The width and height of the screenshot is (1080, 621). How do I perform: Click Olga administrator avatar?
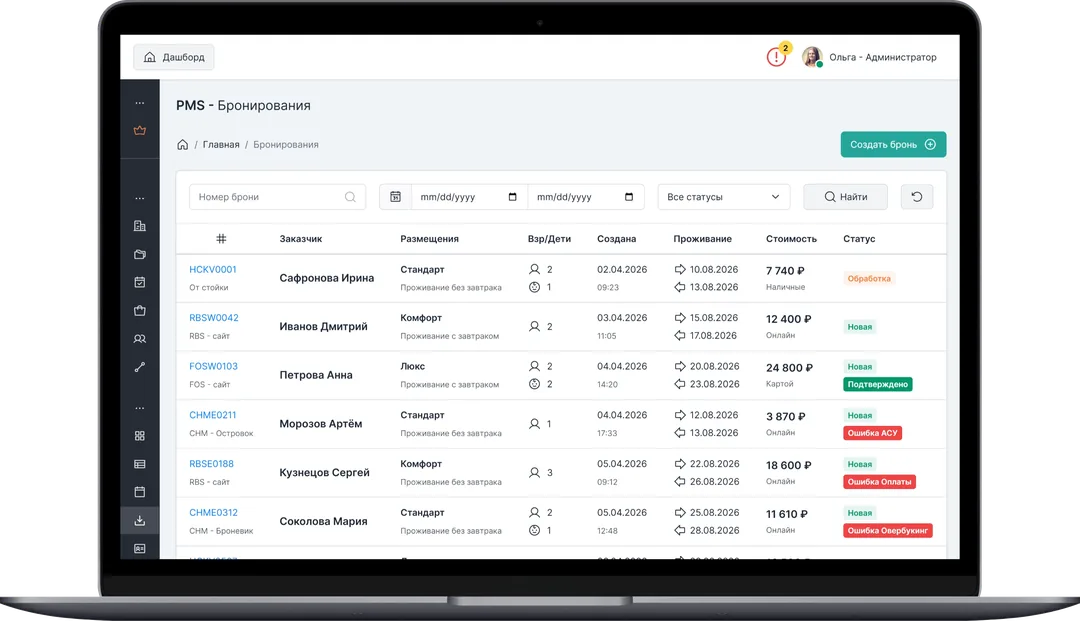coord(812,57)
